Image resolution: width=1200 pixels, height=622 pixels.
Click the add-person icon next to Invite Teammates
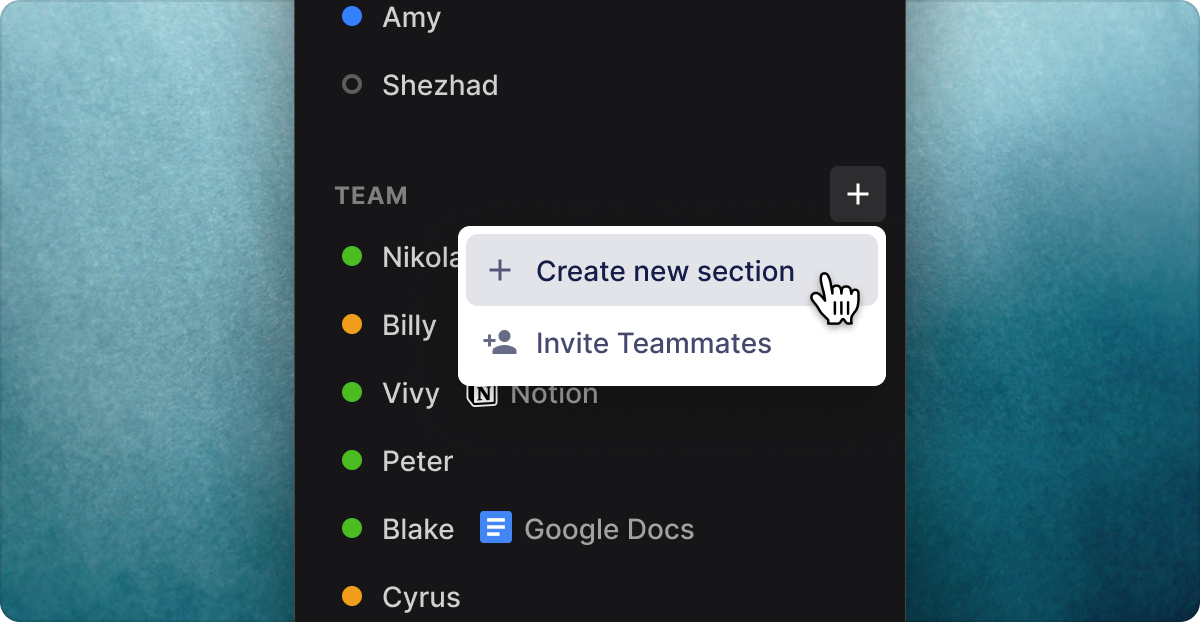coord(500,343)
